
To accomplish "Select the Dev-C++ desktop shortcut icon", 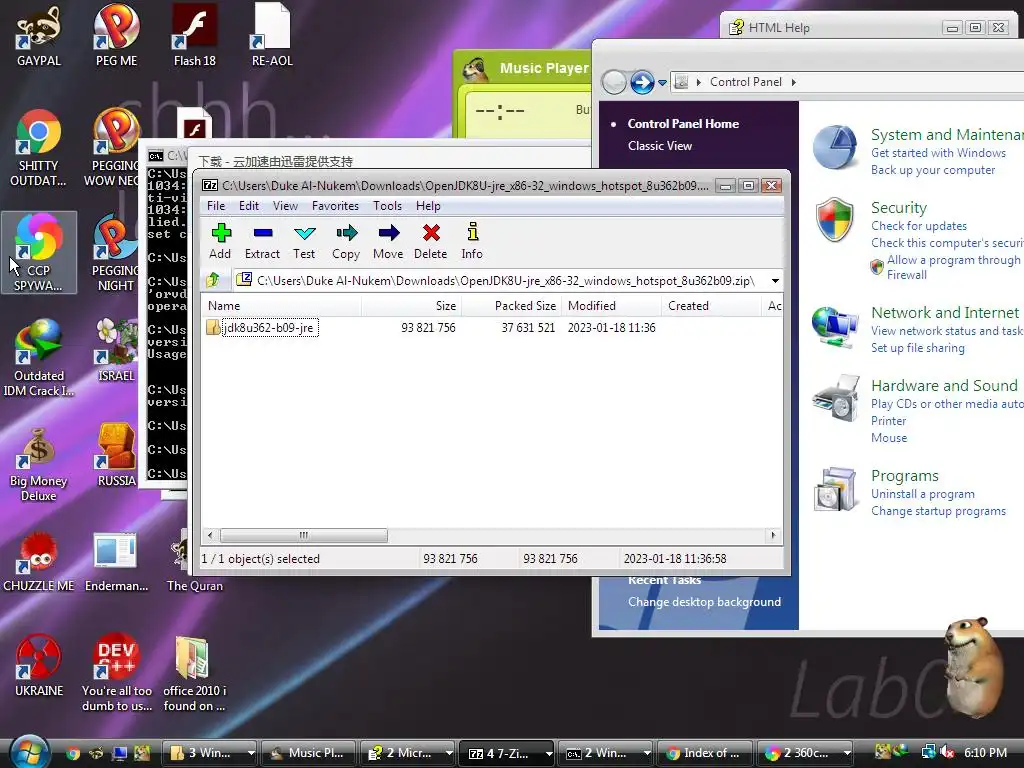I will [x=116, y=673].
